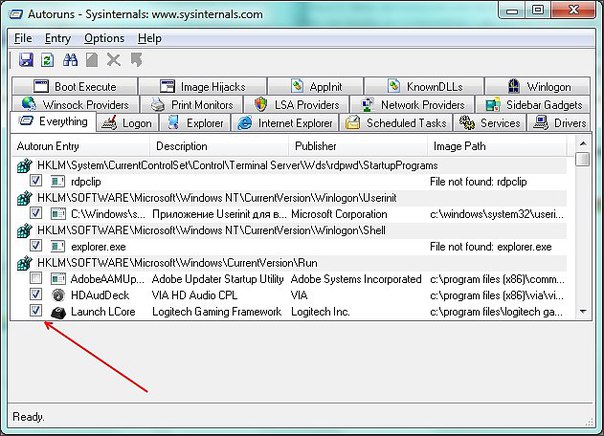Image resolution: width=604 pixels, height=436 pixels.
Task: Click registry icon of Winlogon\Userinit key
Action: pyautogui.click(x=24, y=198)
